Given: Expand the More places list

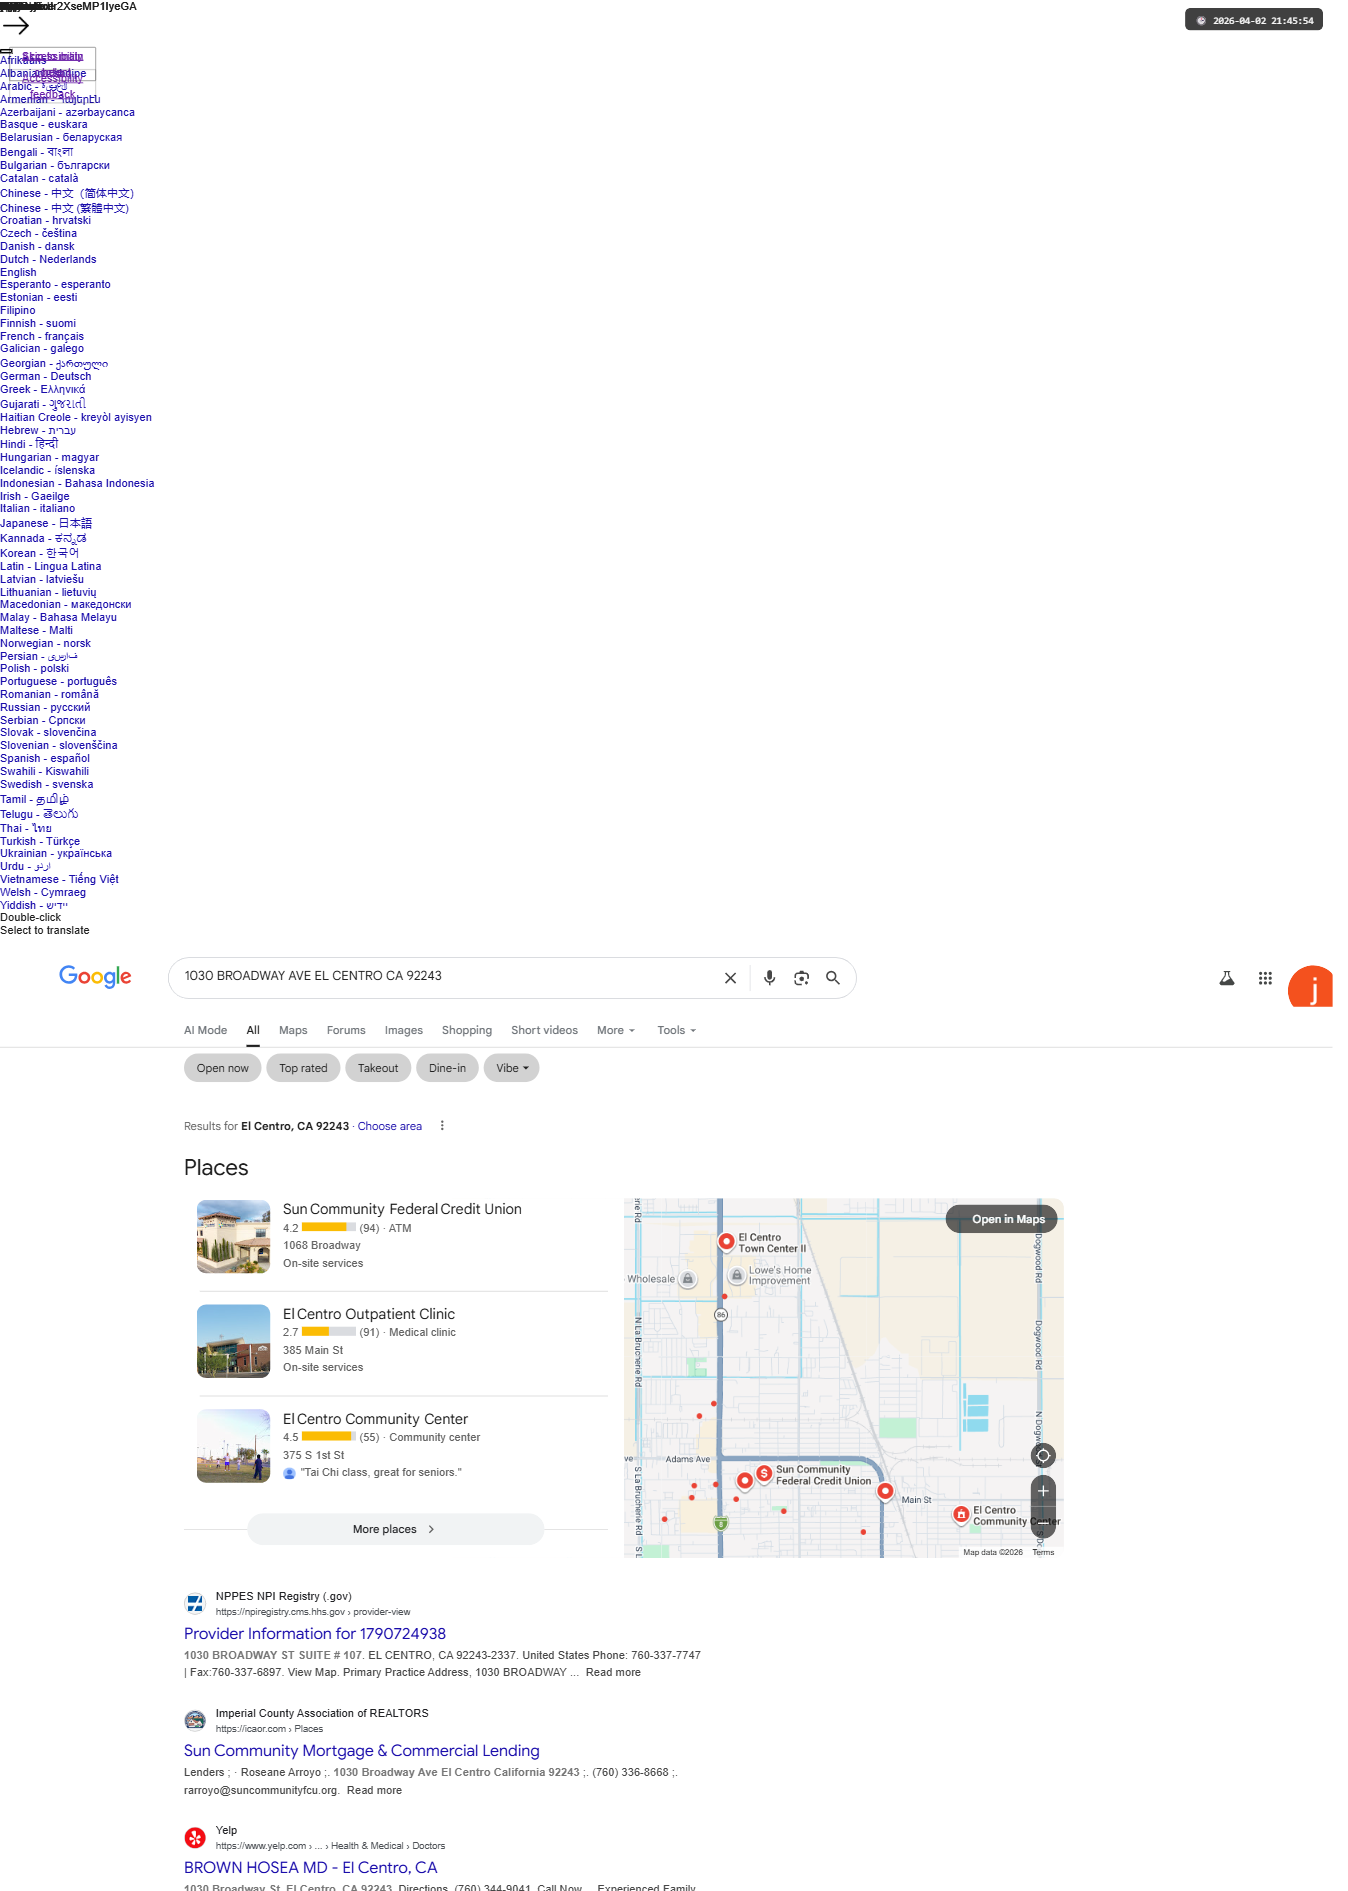Looking at the screenshot, I should pyautogui.click(x=395, y=1529).
